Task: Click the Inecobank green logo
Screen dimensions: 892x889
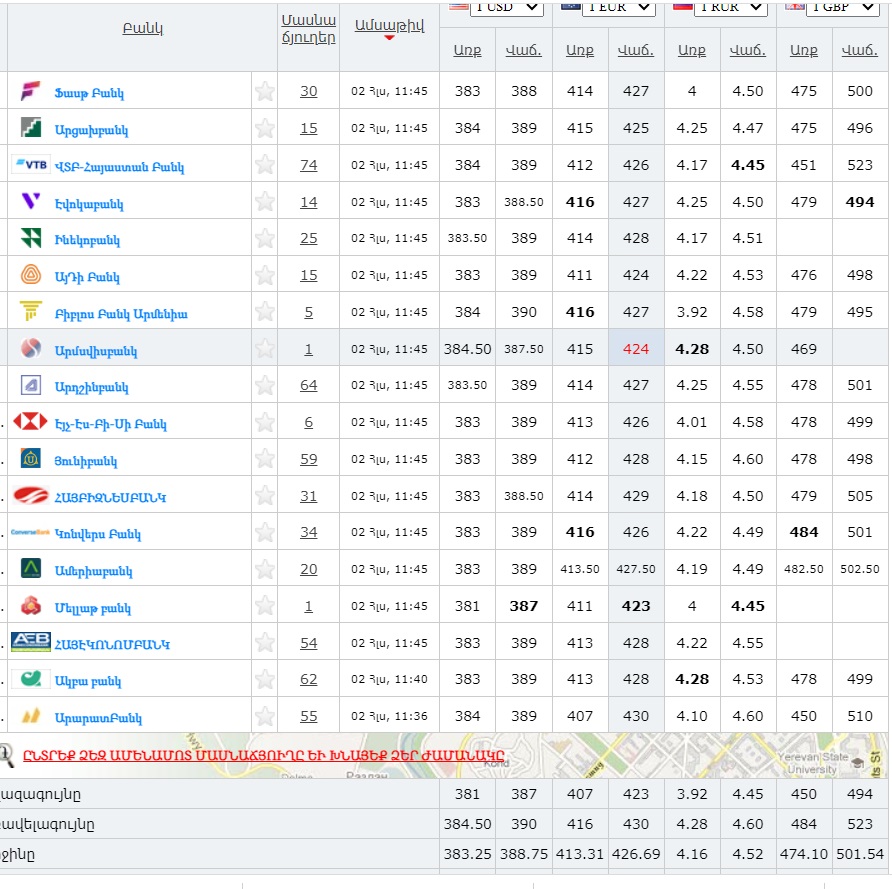Action: point(31,238)
